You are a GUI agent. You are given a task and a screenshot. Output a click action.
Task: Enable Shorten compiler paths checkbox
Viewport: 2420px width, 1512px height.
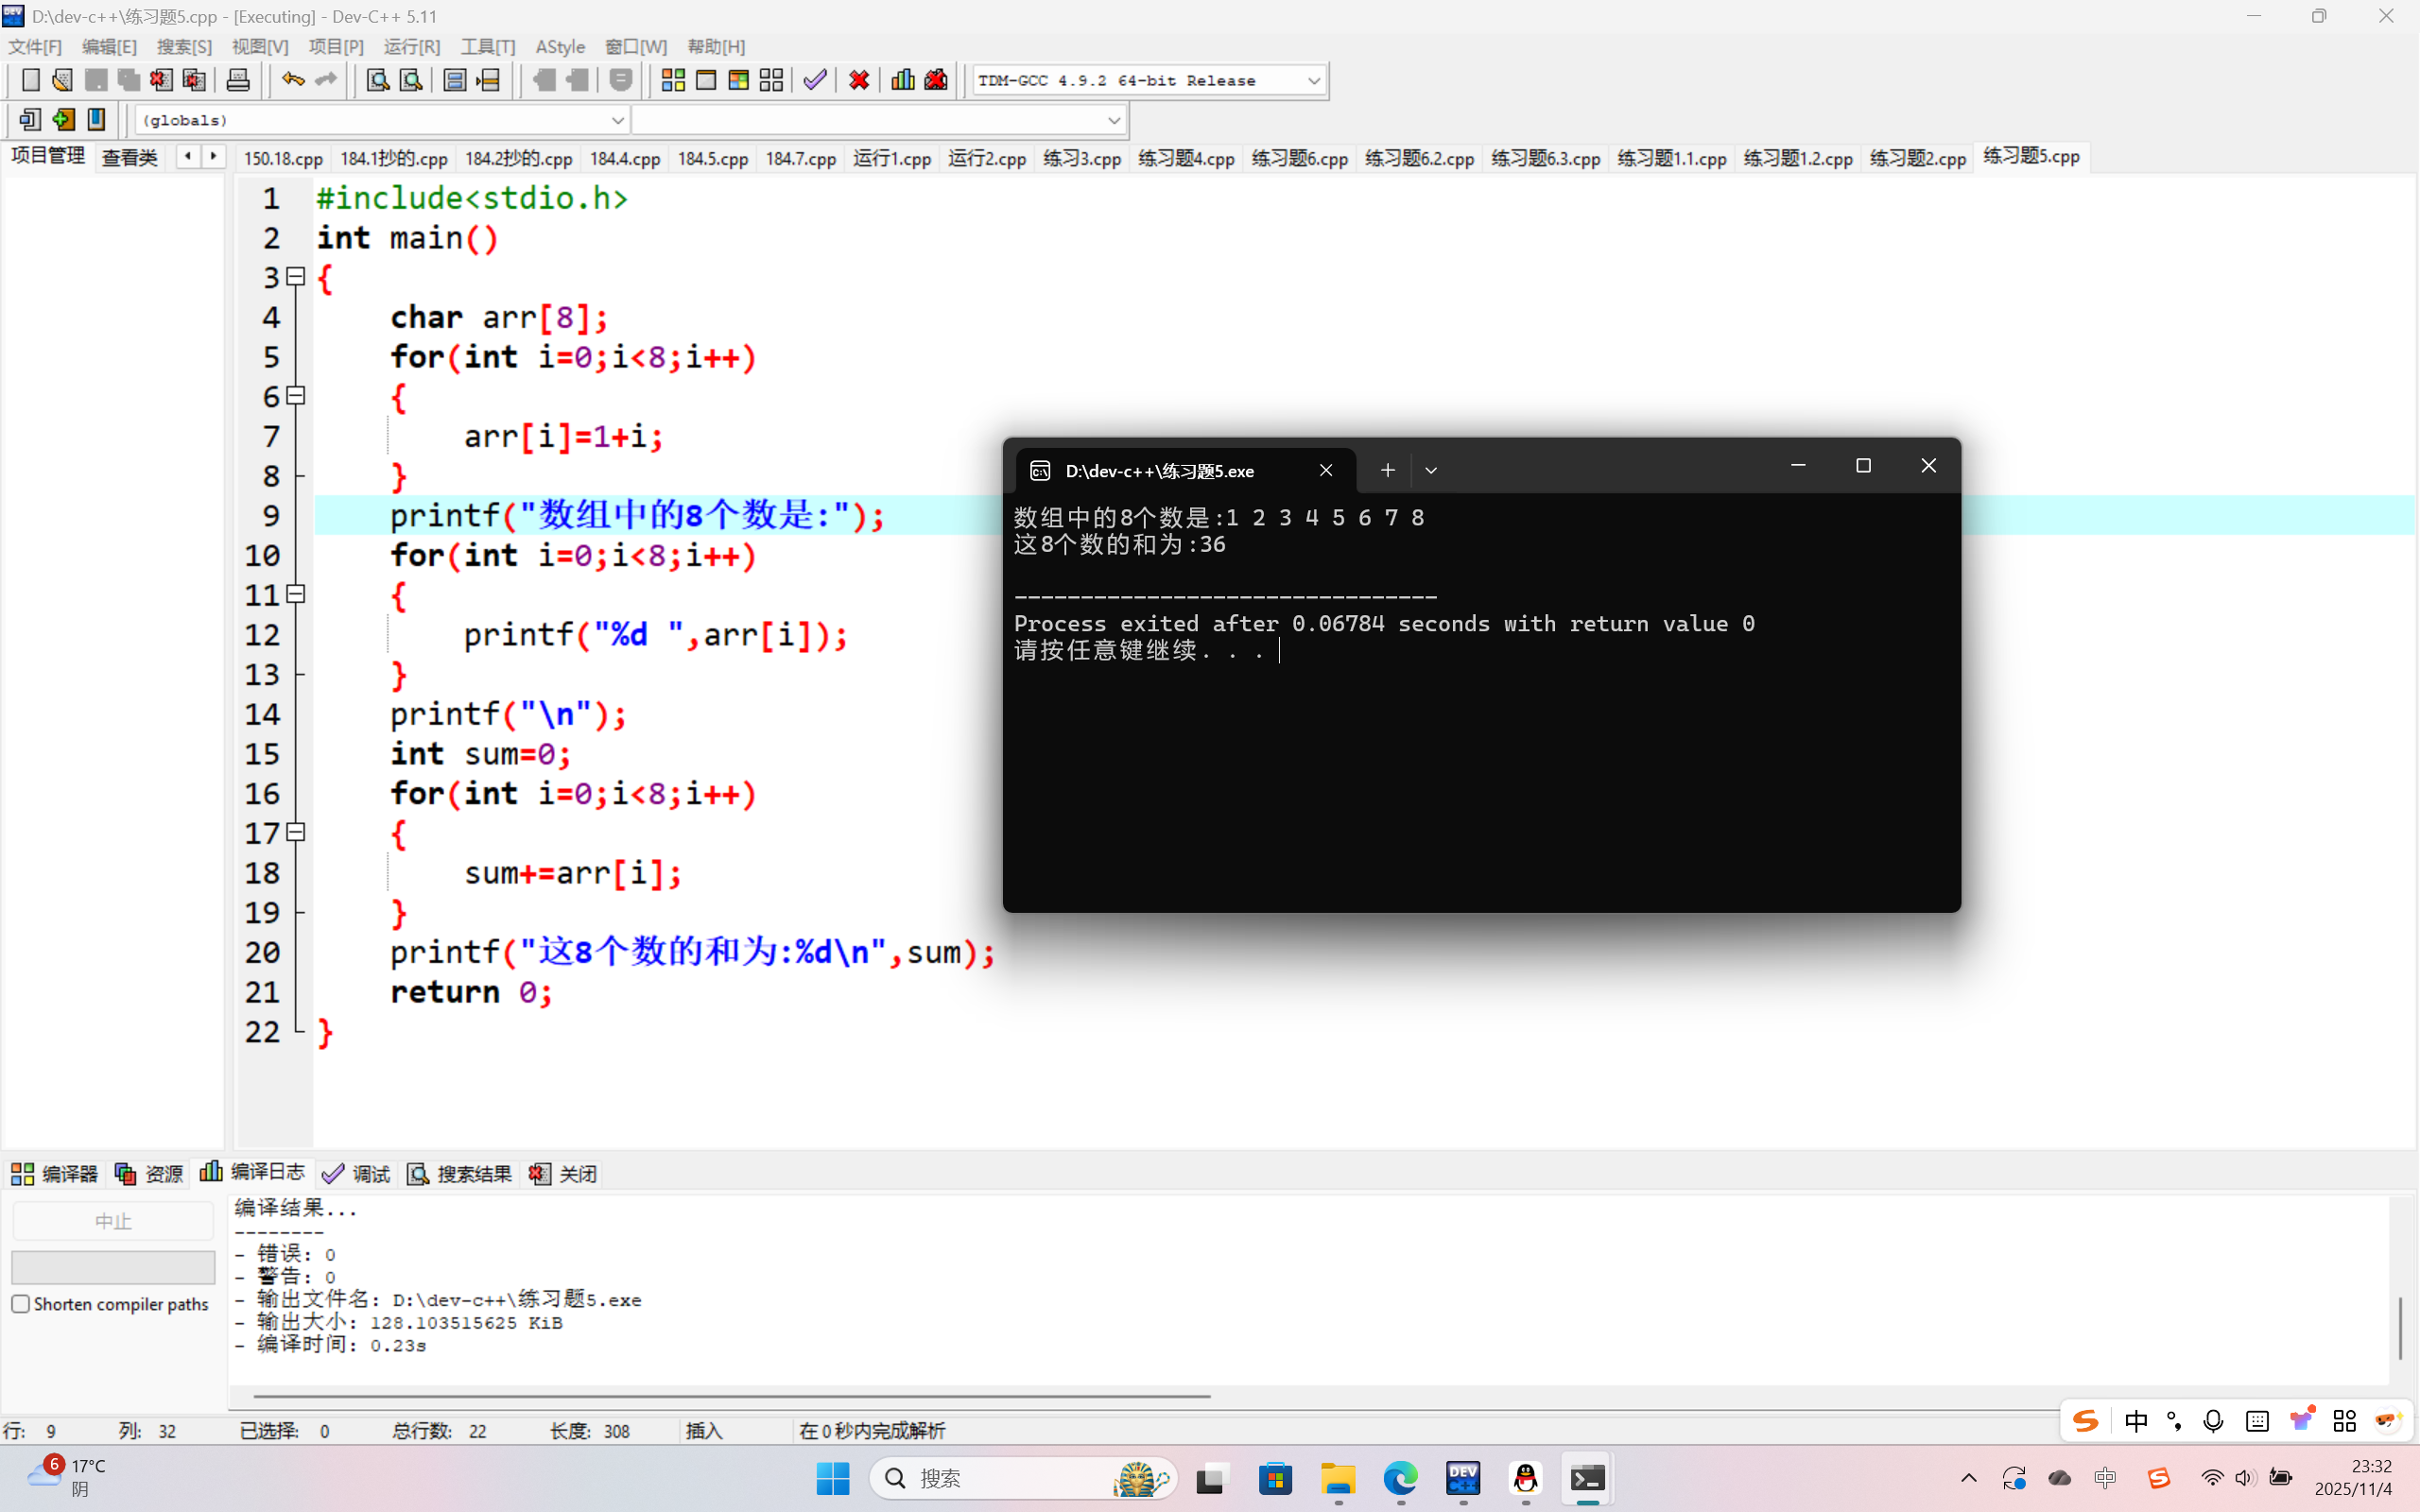21,1304
